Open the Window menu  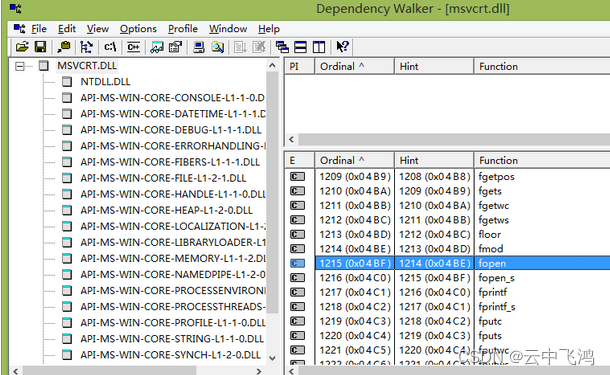228,29
